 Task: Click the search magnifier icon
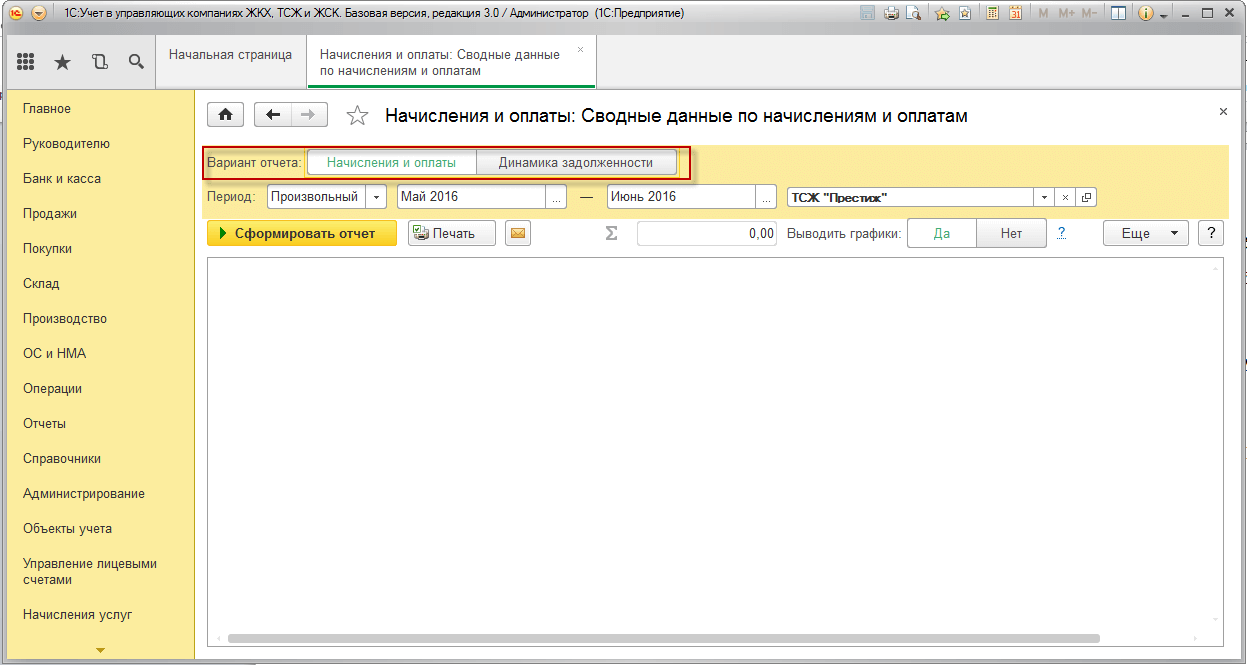136,62
